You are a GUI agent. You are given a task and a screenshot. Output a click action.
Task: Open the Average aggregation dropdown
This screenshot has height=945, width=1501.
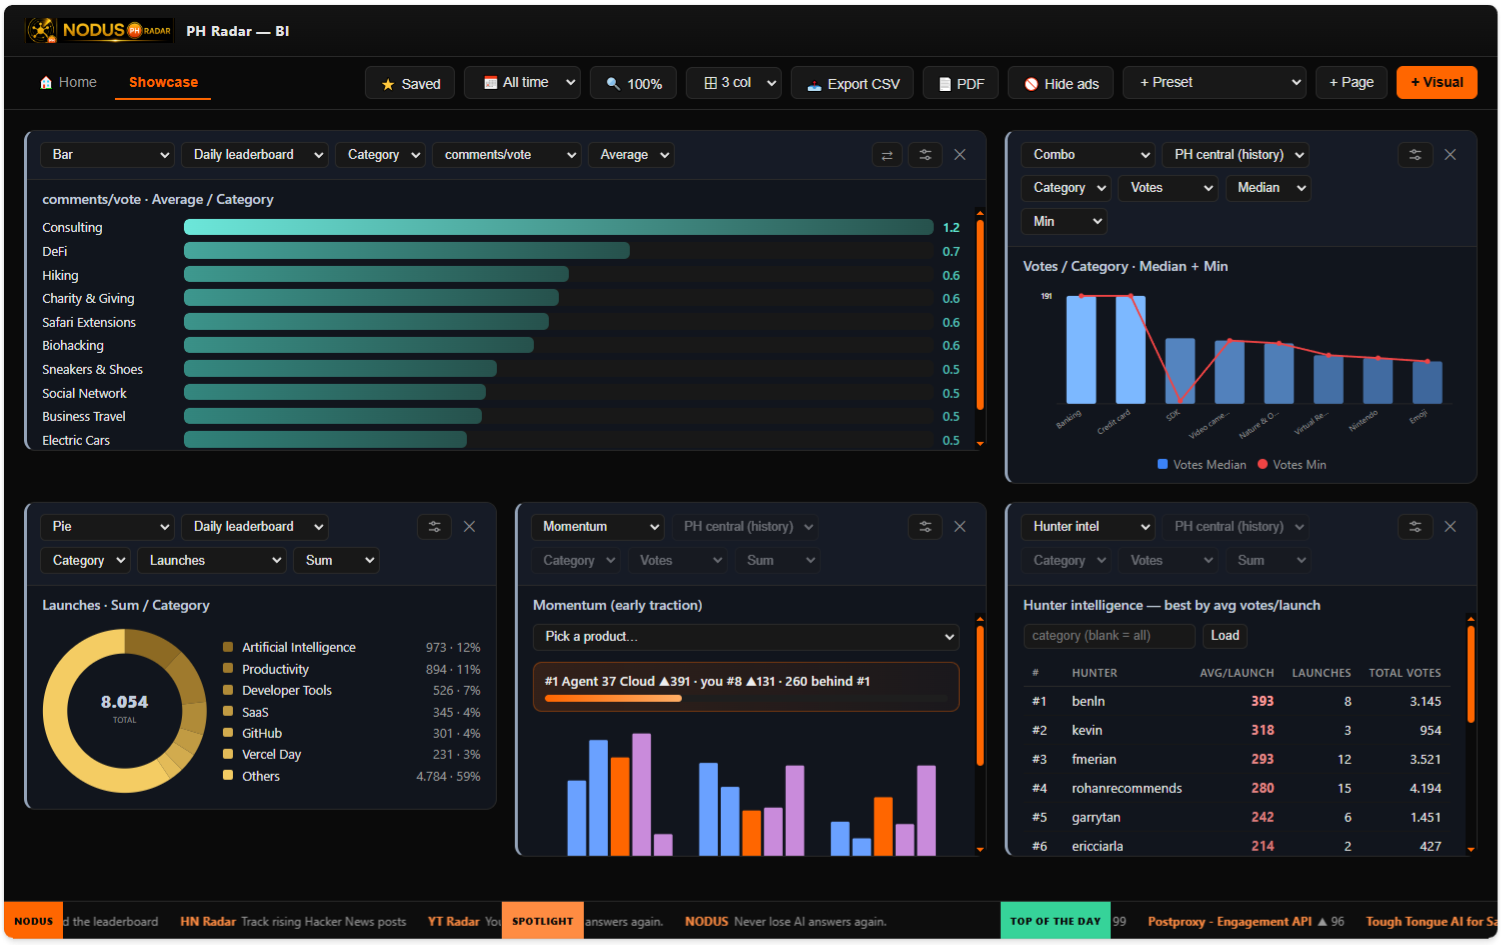point(631,155)
